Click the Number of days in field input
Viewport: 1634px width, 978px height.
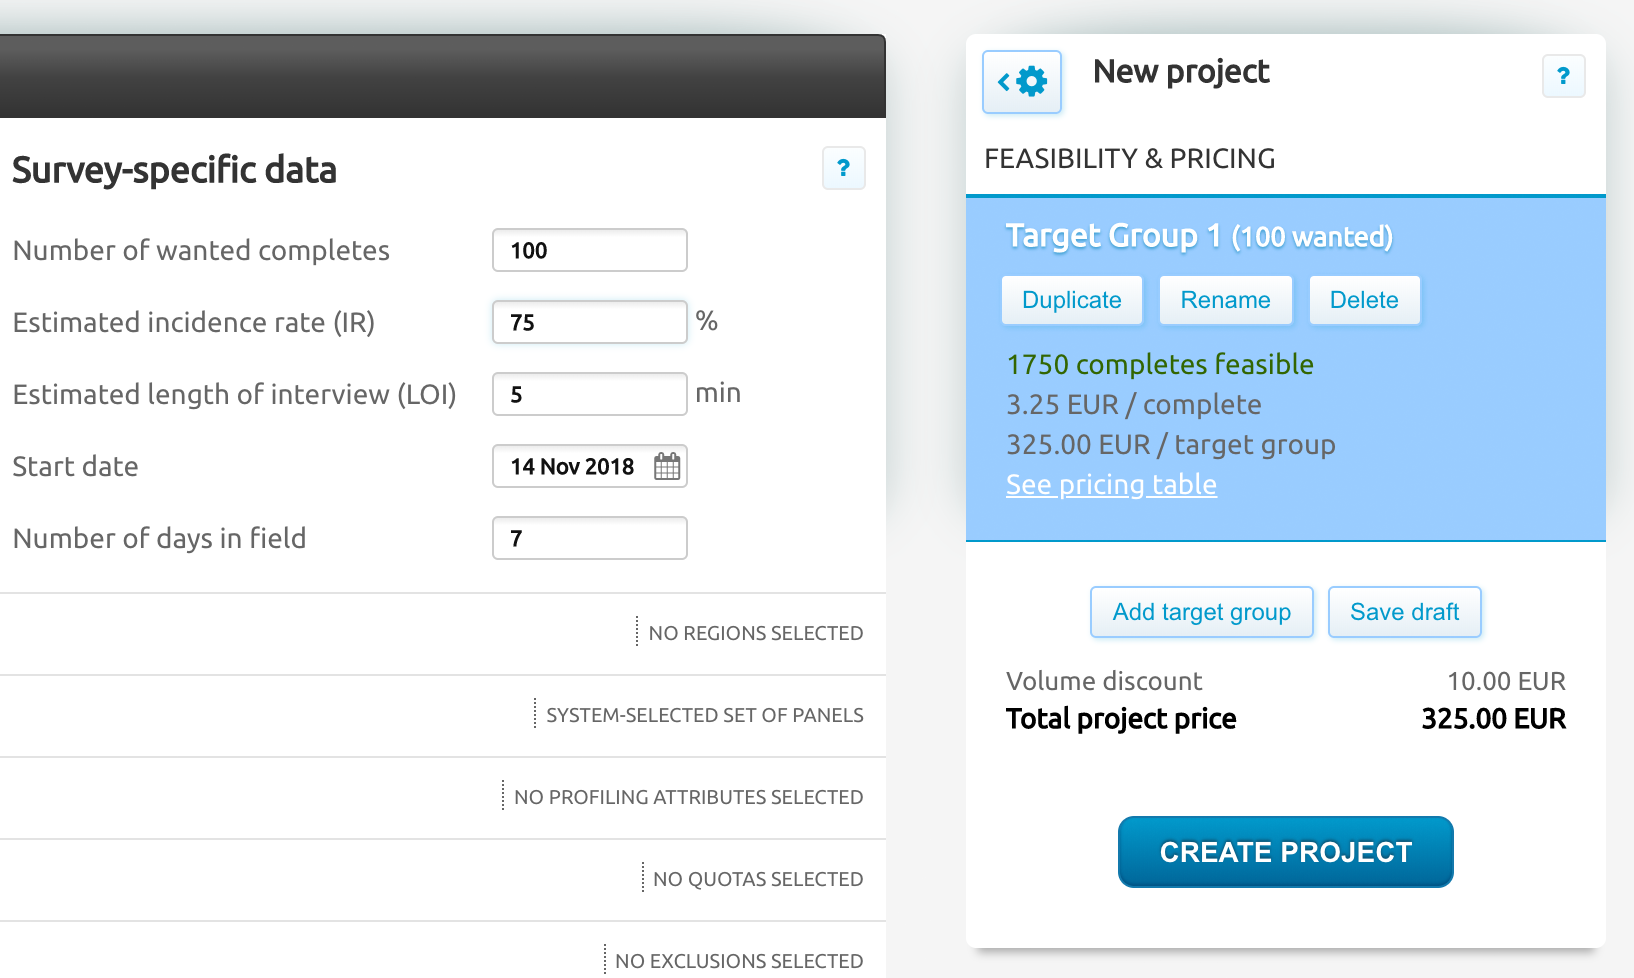(590, 538)
